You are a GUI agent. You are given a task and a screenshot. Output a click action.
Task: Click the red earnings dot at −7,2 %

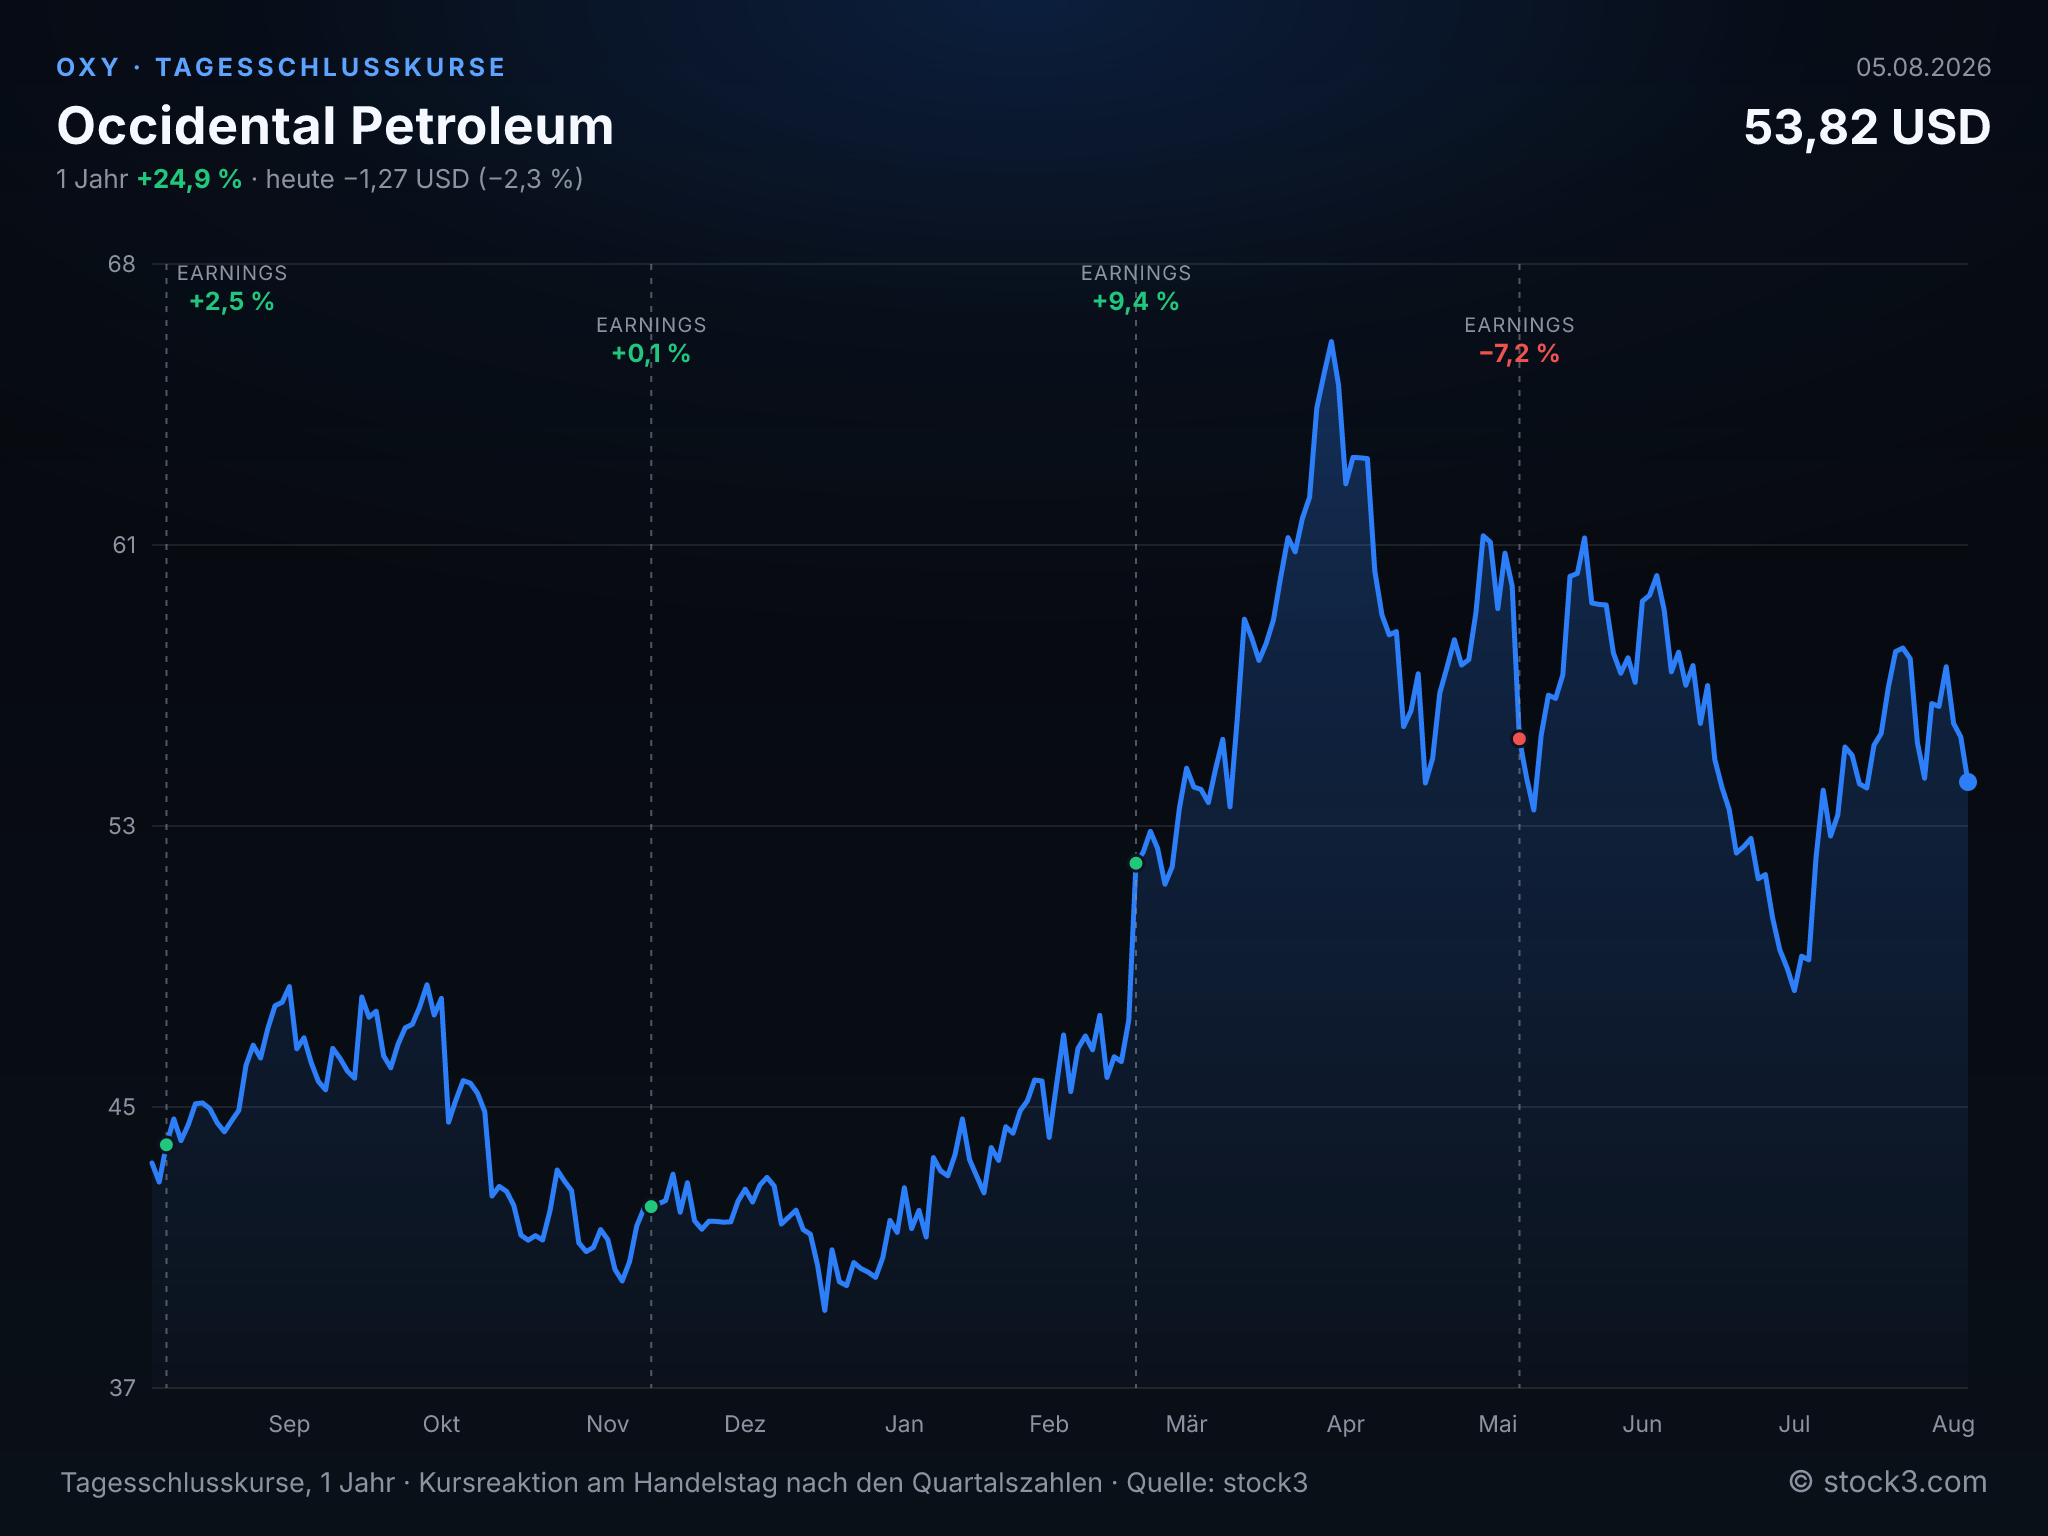click(x=1519, y=739)
